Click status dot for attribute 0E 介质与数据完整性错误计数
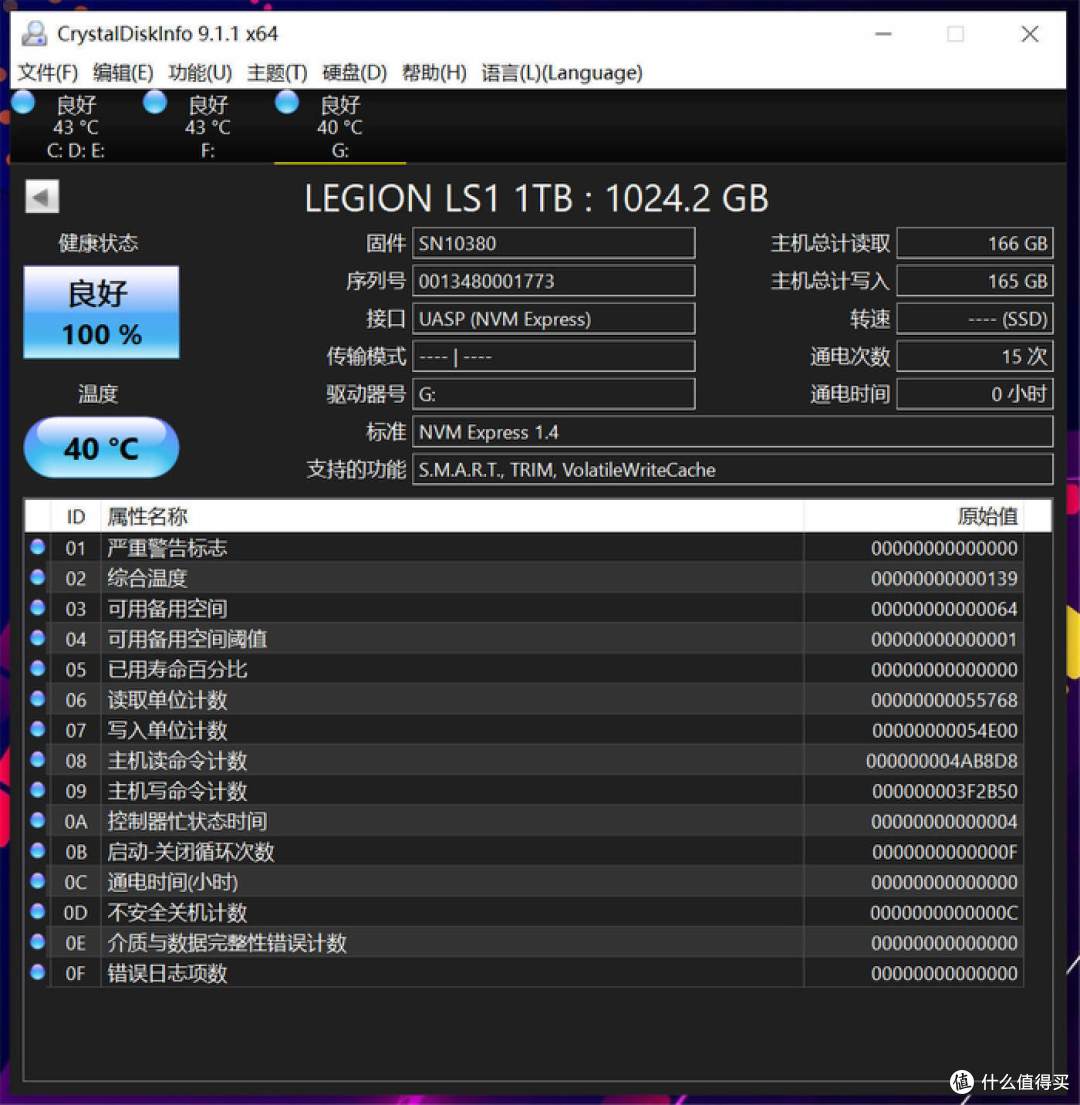This screenshot has height=1105, width=1080. coord(38,942)
